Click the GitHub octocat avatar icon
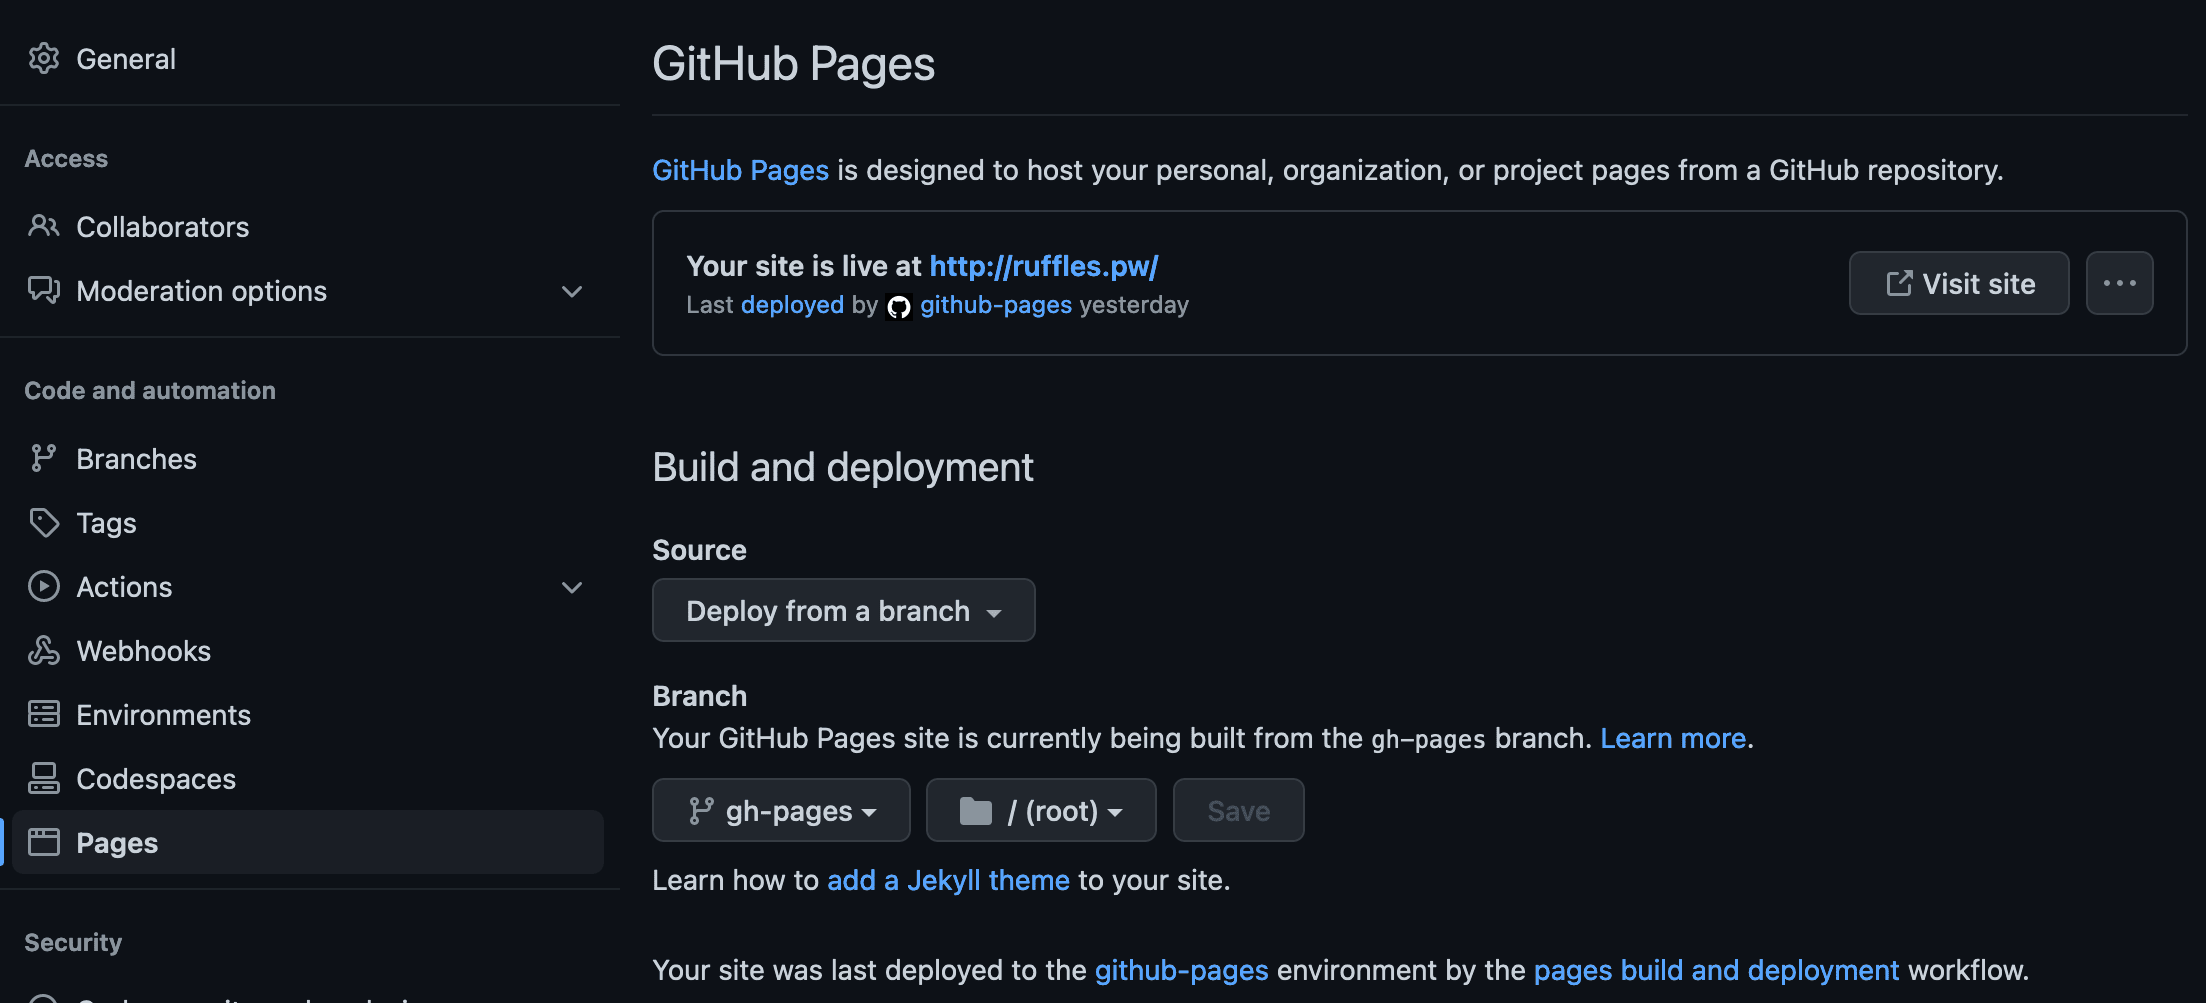This screenshot has height=1003, width=2206. coord(899,306)
